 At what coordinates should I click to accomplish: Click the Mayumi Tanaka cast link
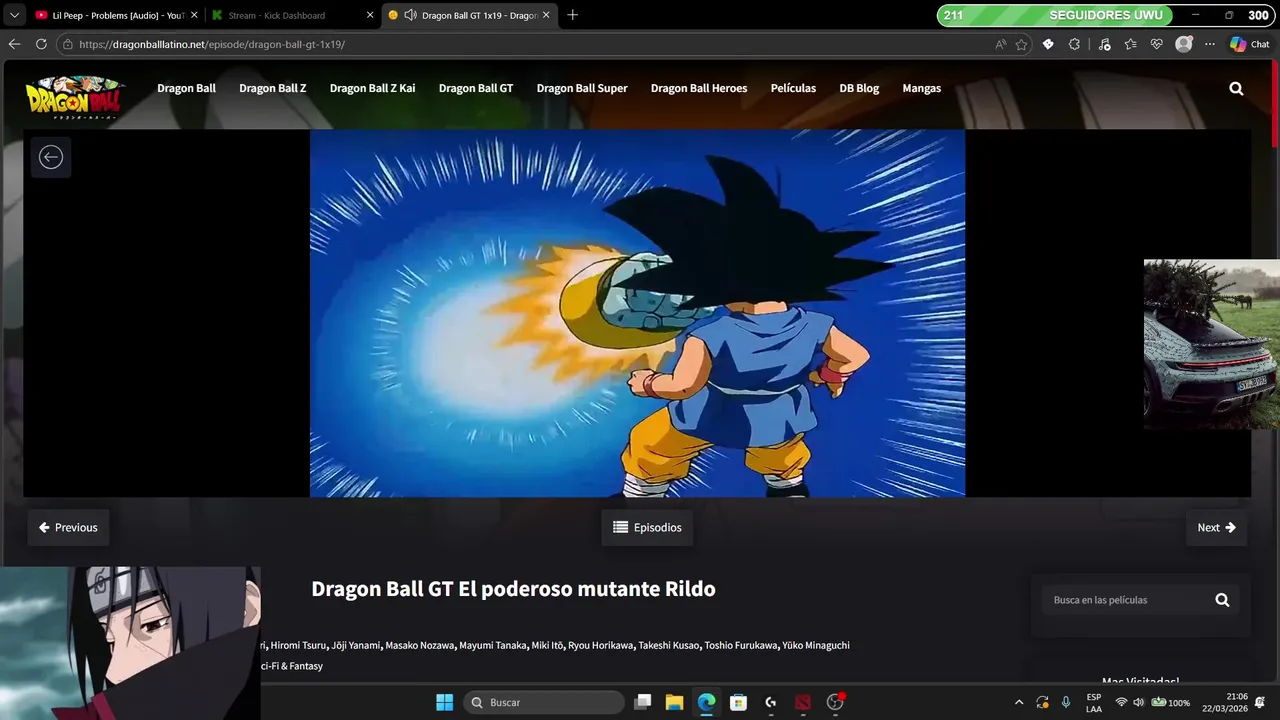(492, 645)
